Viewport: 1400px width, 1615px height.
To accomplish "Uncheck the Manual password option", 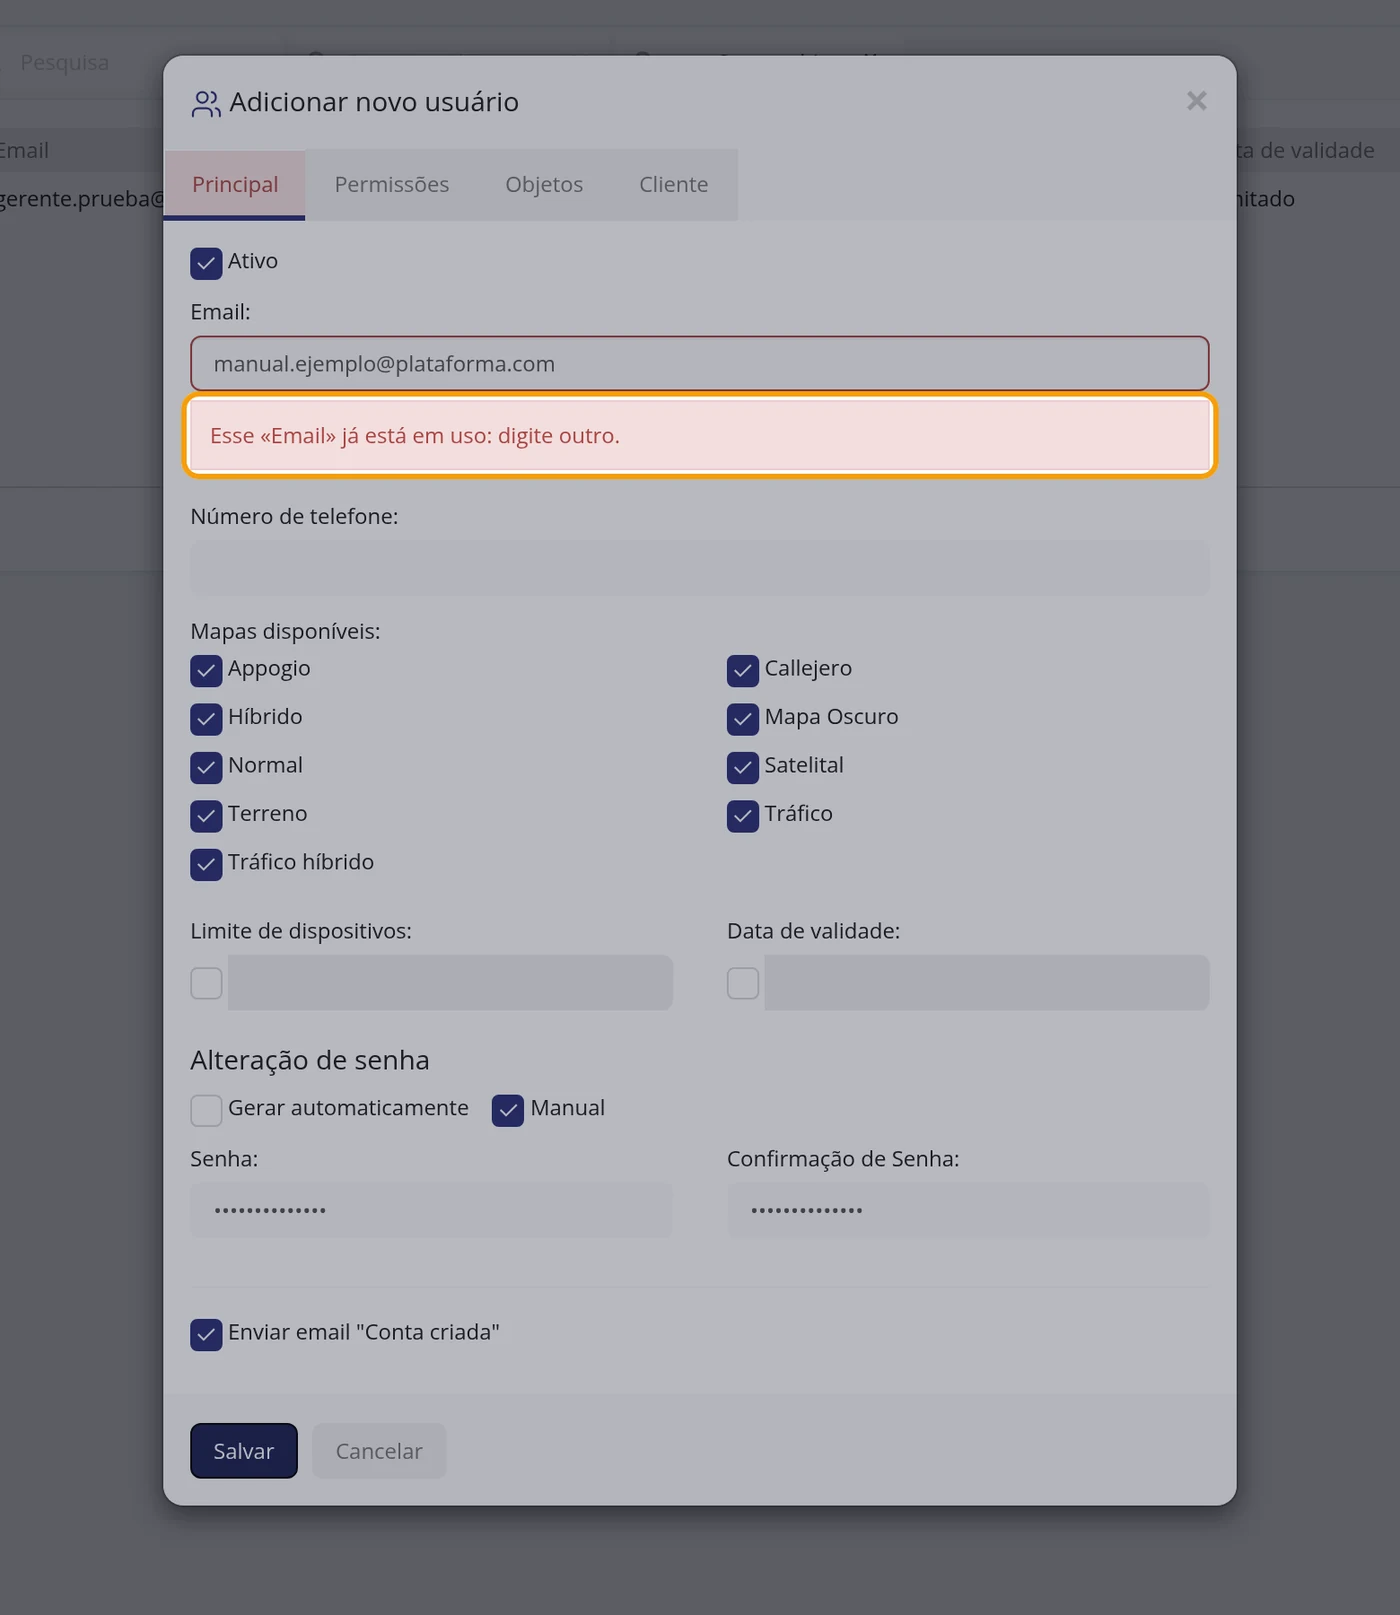I will (508, 1110).
